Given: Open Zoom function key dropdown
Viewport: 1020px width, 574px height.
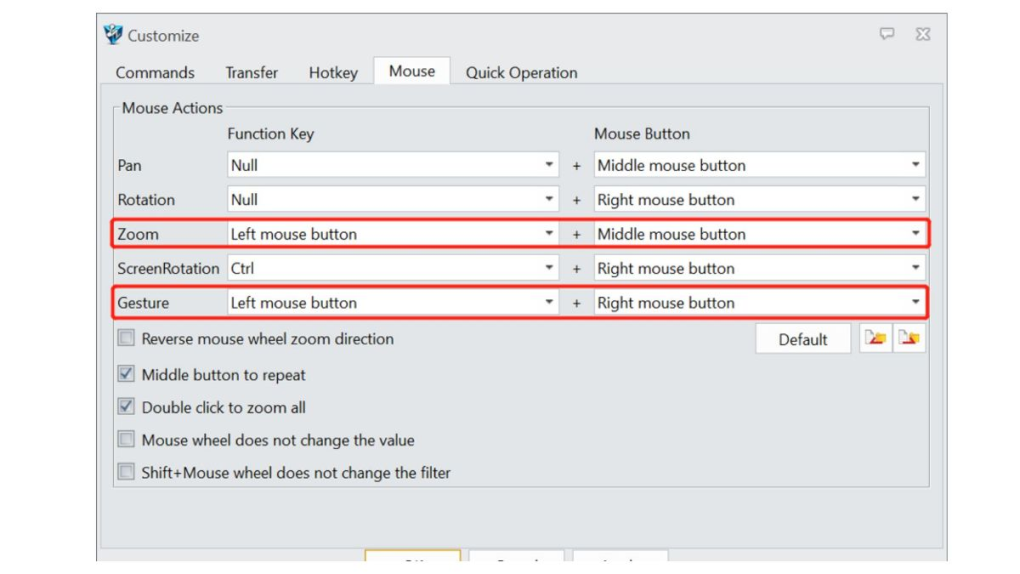Looking at the screenshot, I should click(393, 234).
